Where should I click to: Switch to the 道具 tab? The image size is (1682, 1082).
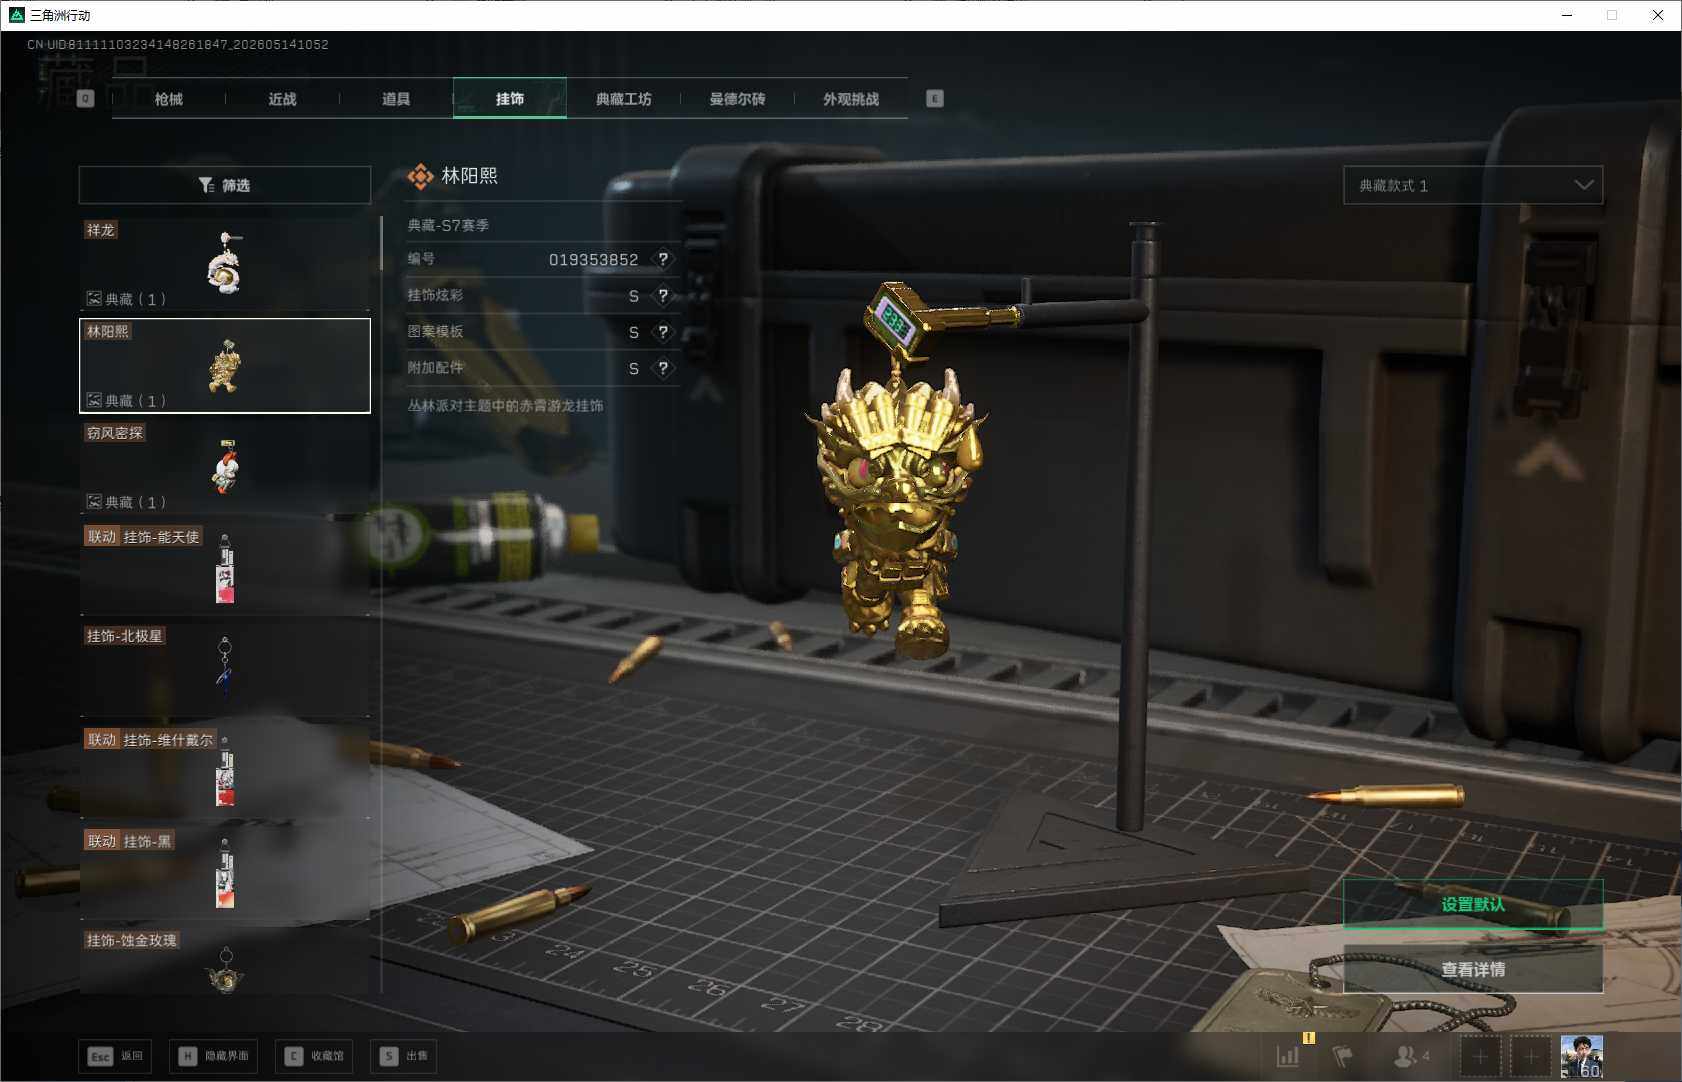396,99
